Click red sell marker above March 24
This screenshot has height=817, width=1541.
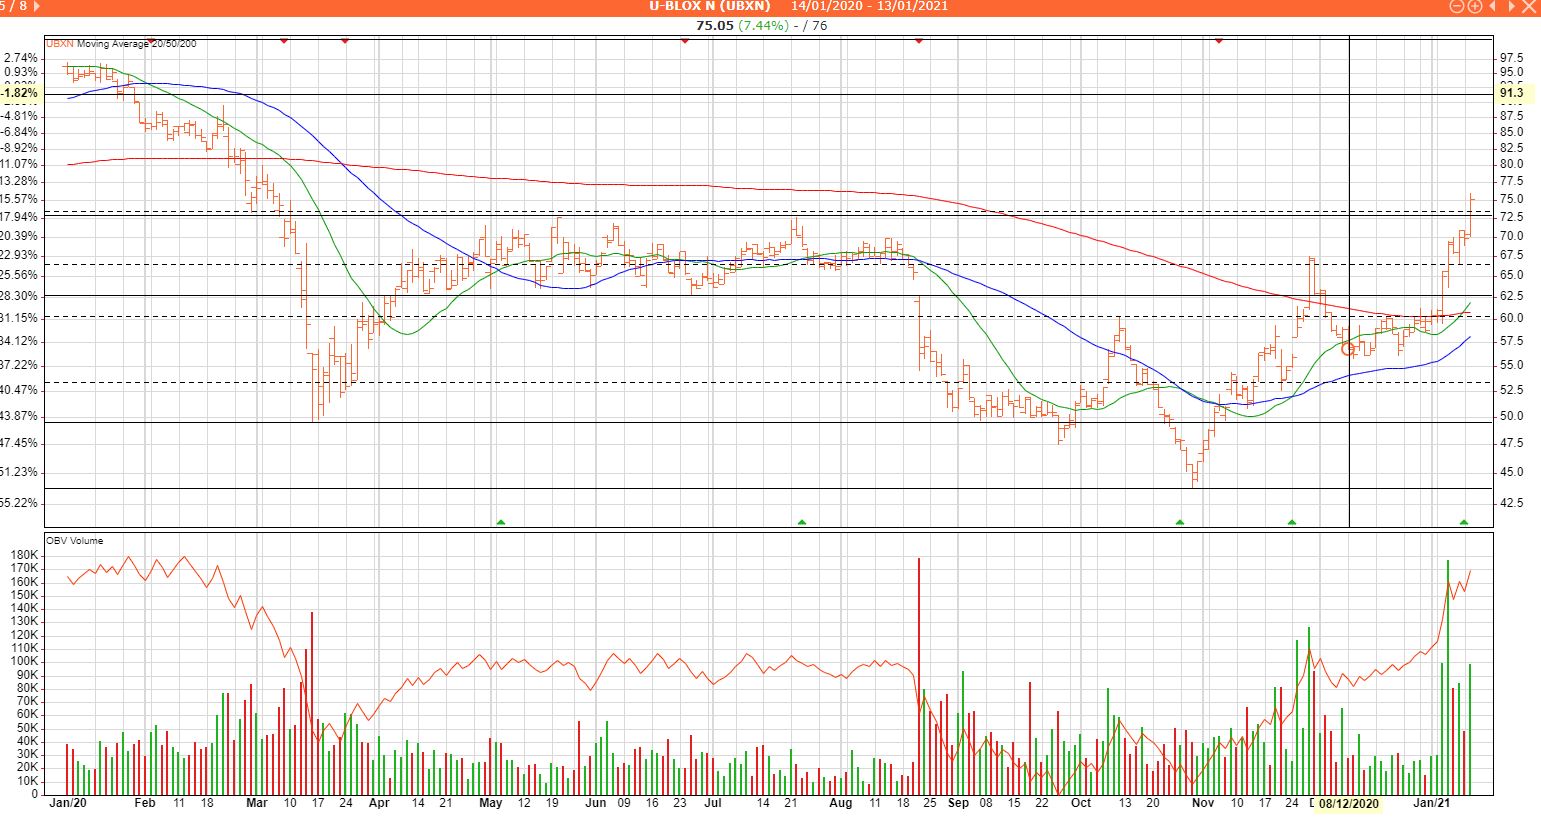345,41
